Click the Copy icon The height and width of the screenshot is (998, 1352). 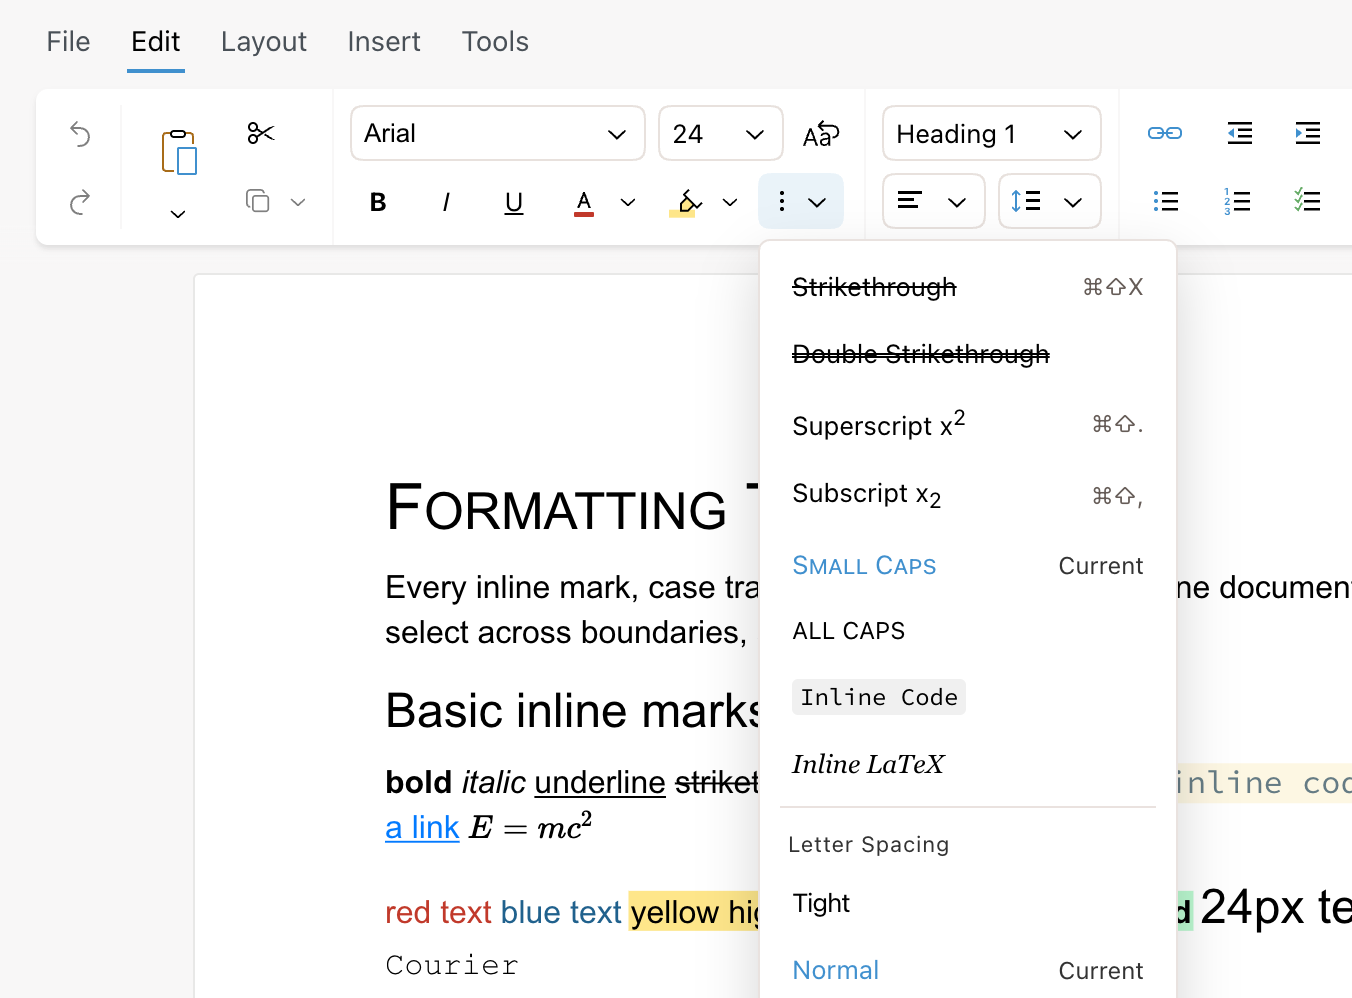(x=258, y=202)
